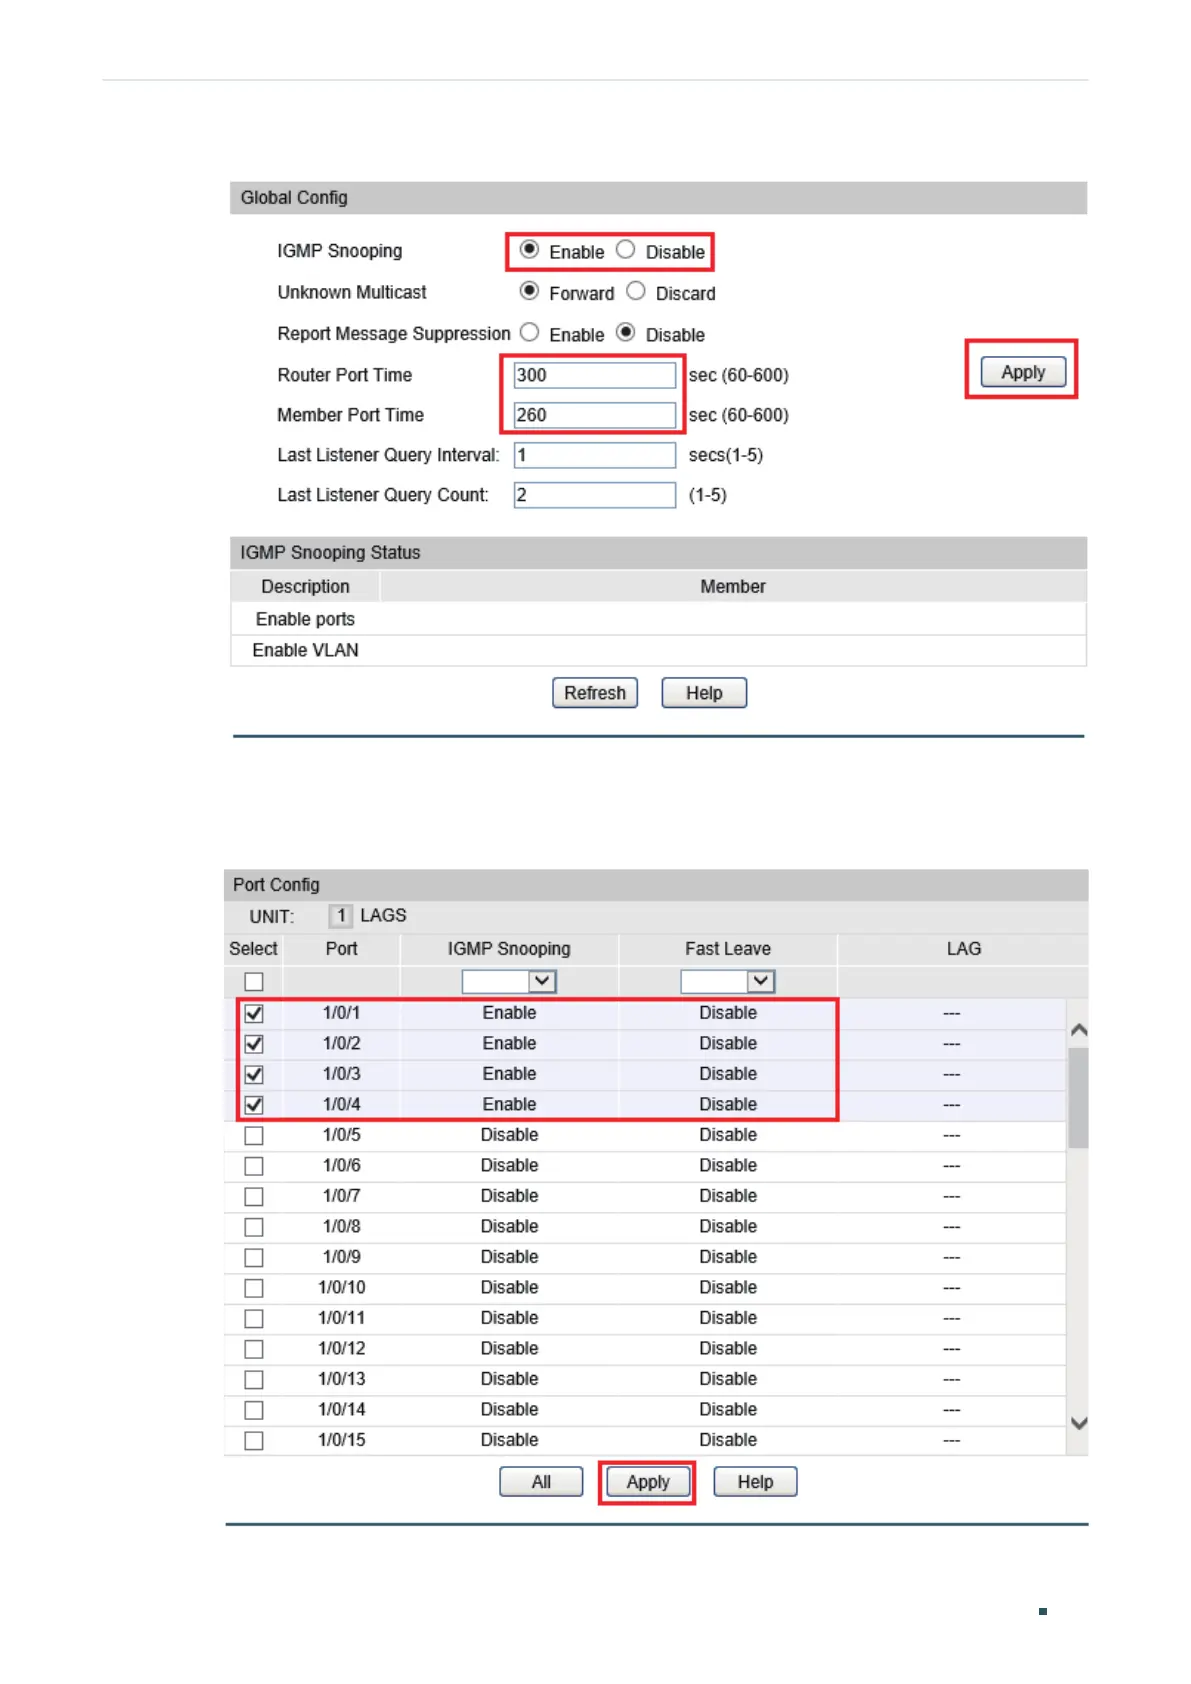Viewport: 1191px width, 1684px height.
Task: Click IGMP Snooping status of port 1/0/2
Action: tap(509, 1043)
